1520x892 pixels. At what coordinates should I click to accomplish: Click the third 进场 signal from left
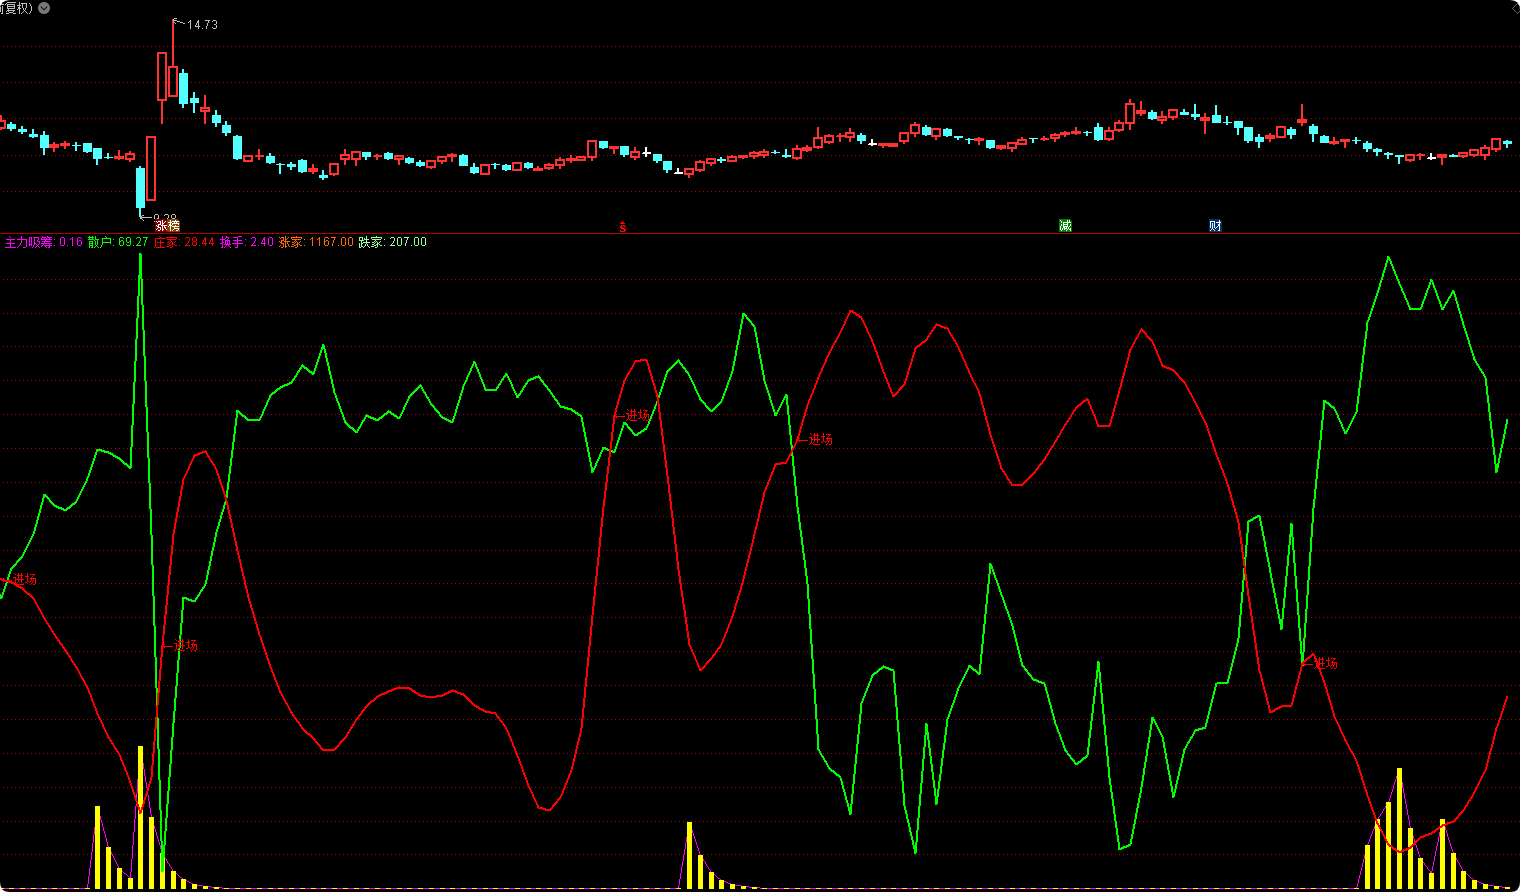pyautogui.click(x=637, y=415)
